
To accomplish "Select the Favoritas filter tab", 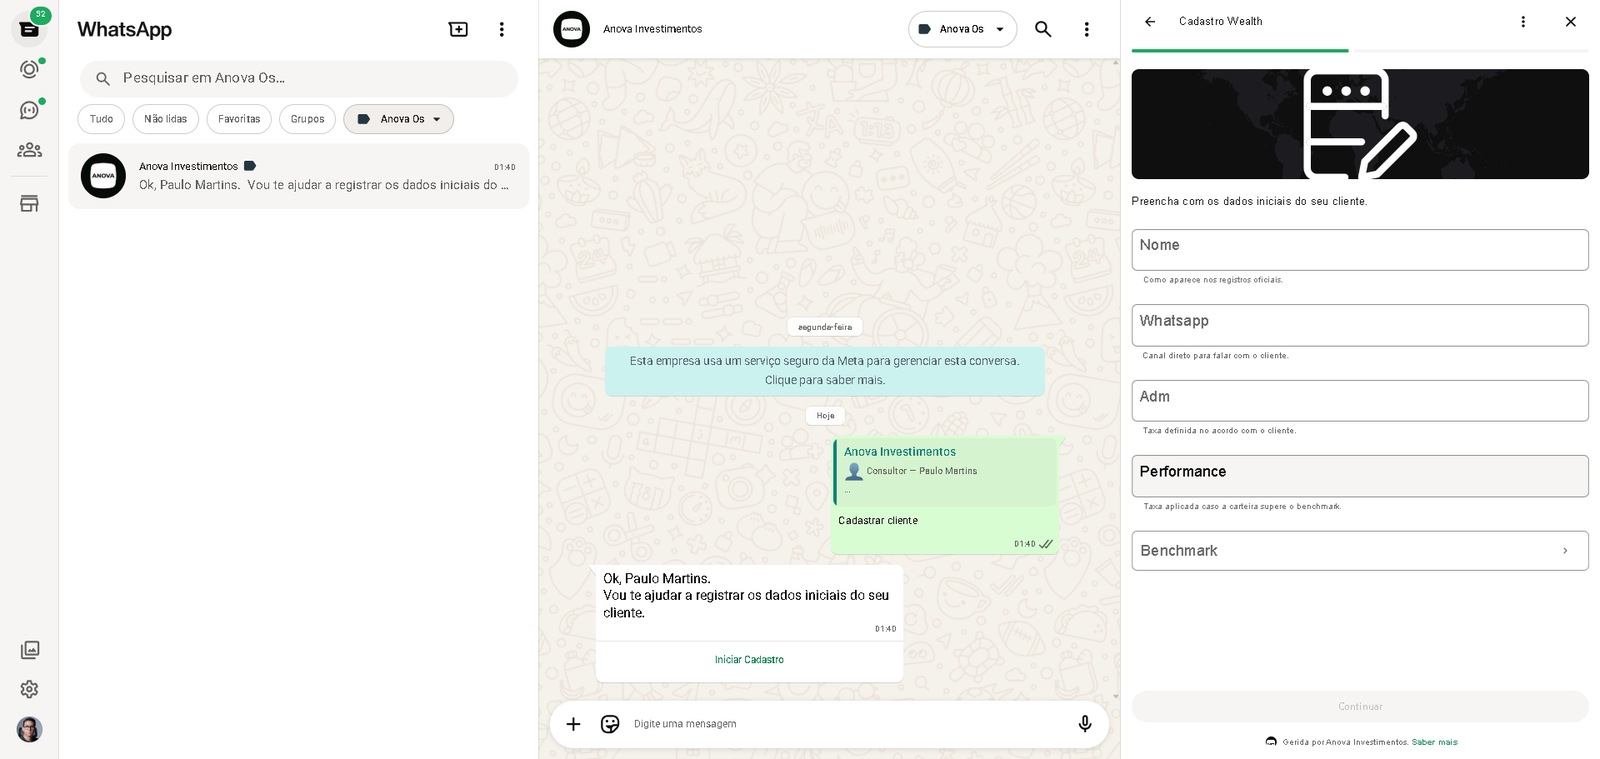I will pyautogui.click(x=239, y=119).
